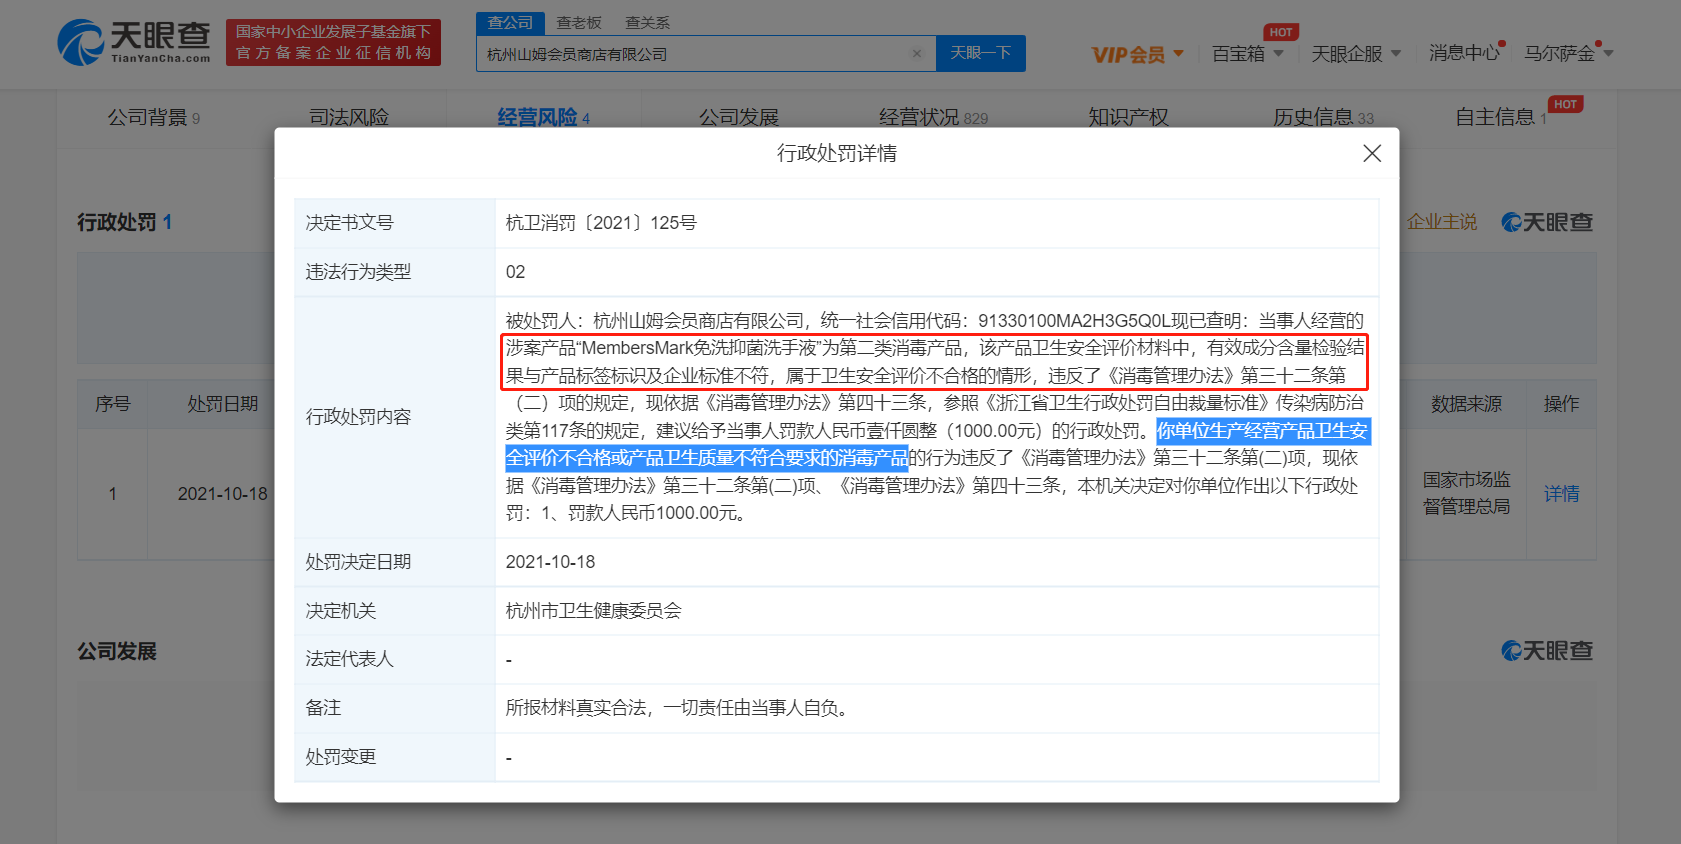1681x844 pixels.
Task: Open 消息中心 notifications
Action: 1465,53
